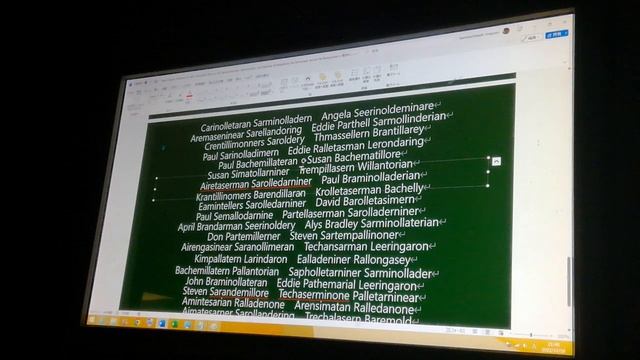Click the name "Paul Semallodarnine"
This screenshot has width=640, height=360.
coord(234,216)
